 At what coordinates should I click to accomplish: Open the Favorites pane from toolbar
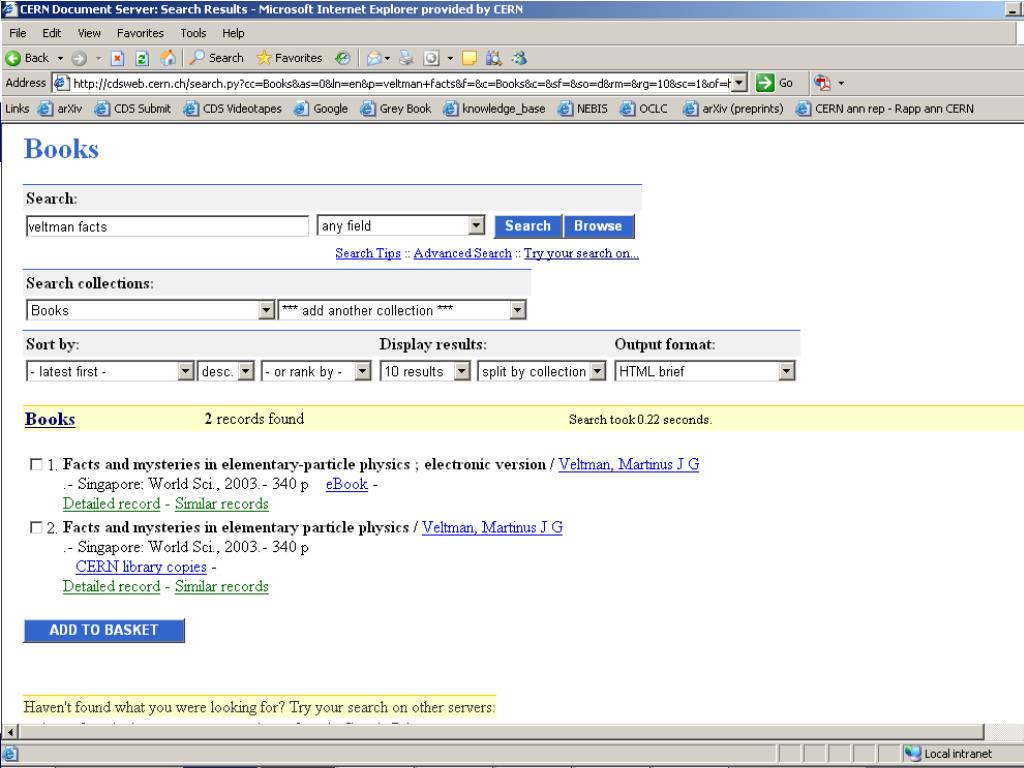tap(289, 58)
